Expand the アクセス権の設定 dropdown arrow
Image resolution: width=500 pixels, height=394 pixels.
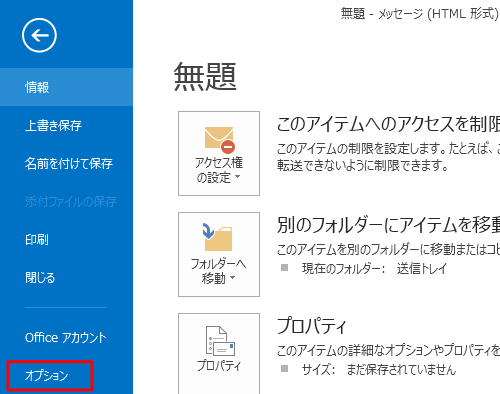[238, 177]
